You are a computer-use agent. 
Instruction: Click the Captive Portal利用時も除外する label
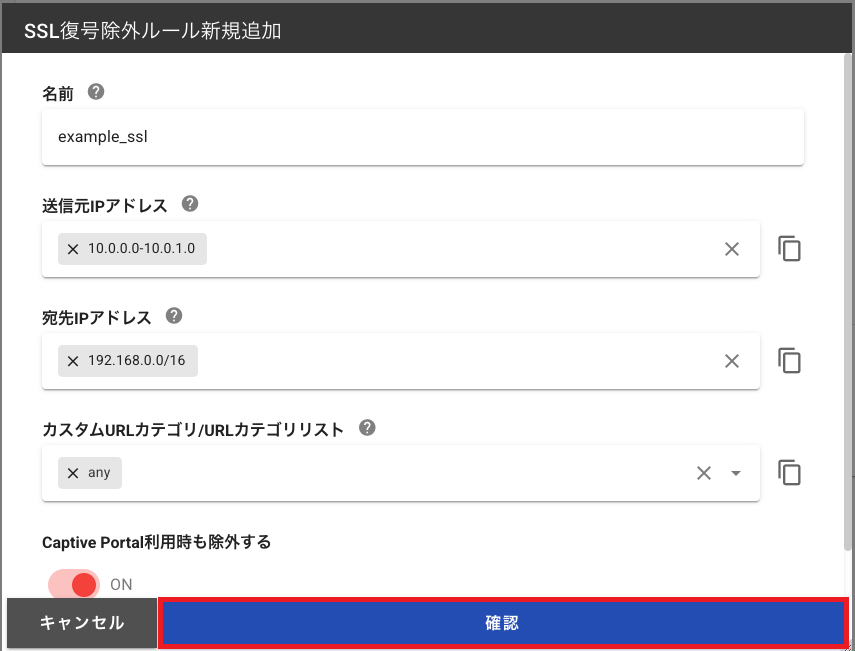(x=156, y=542)
